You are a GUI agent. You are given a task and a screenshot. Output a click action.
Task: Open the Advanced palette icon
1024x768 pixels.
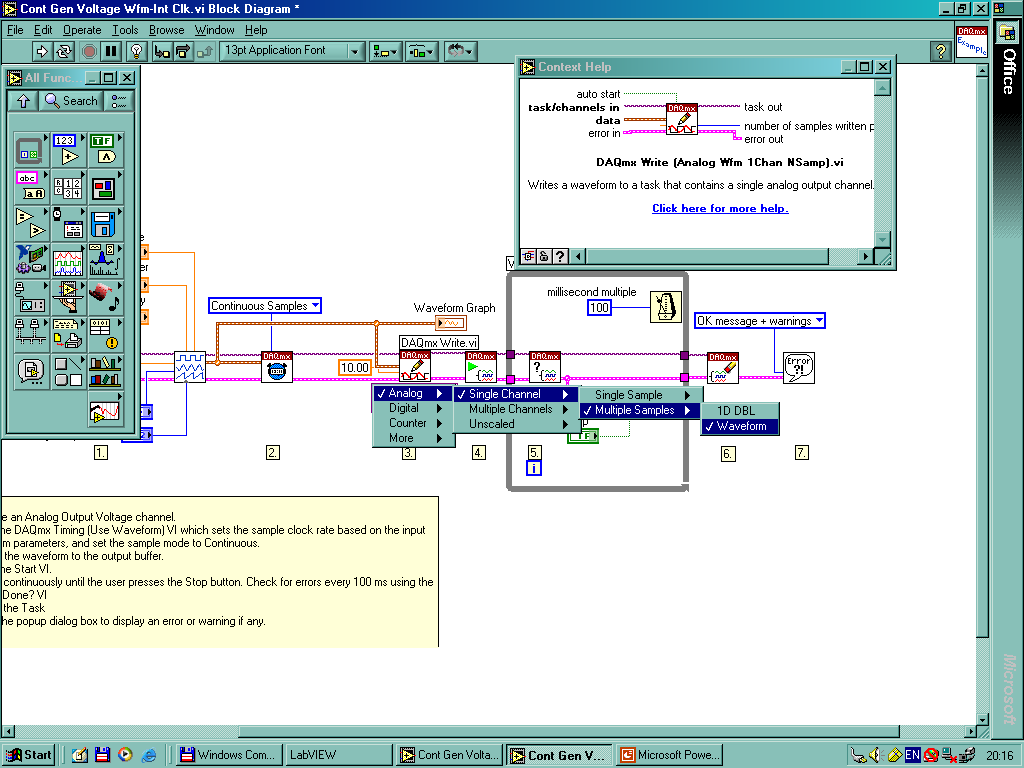[105, 334]
